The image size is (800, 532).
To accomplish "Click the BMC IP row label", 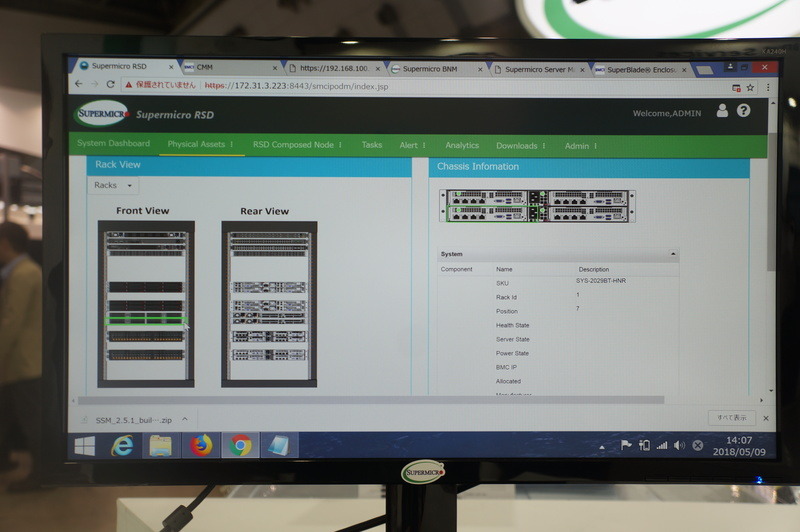I will (506, 367).
